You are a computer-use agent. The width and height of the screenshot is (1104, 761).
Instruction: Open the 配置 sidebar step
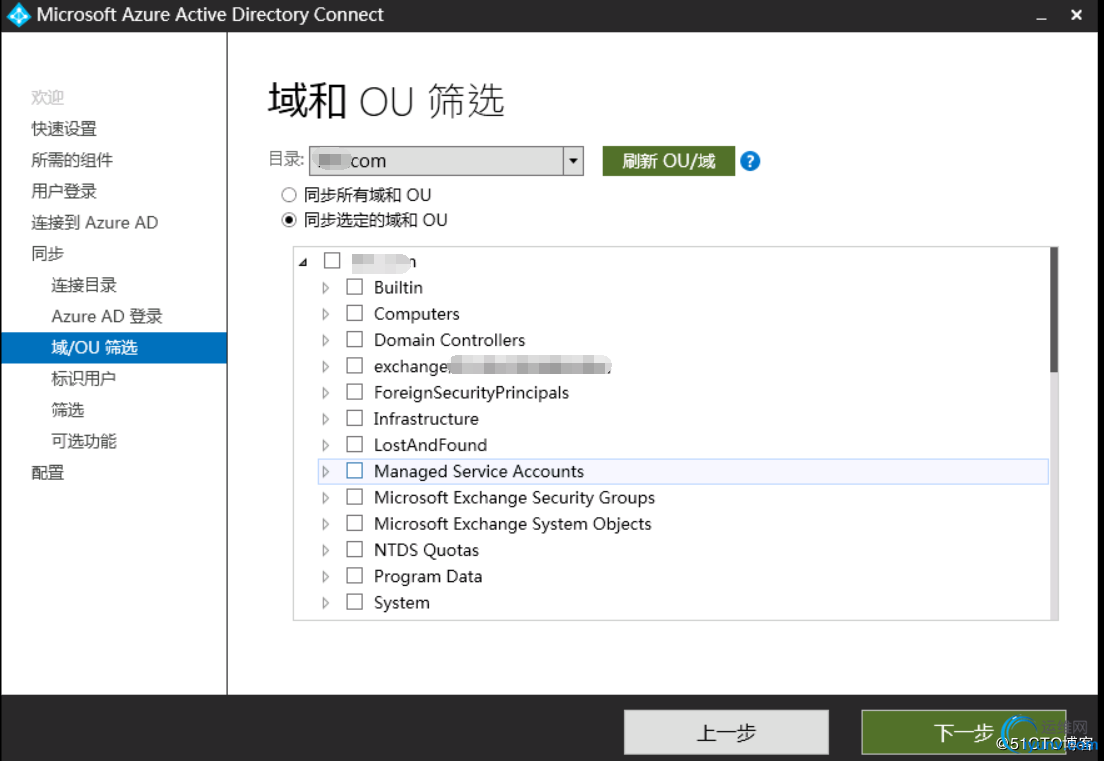coord(47,472)
